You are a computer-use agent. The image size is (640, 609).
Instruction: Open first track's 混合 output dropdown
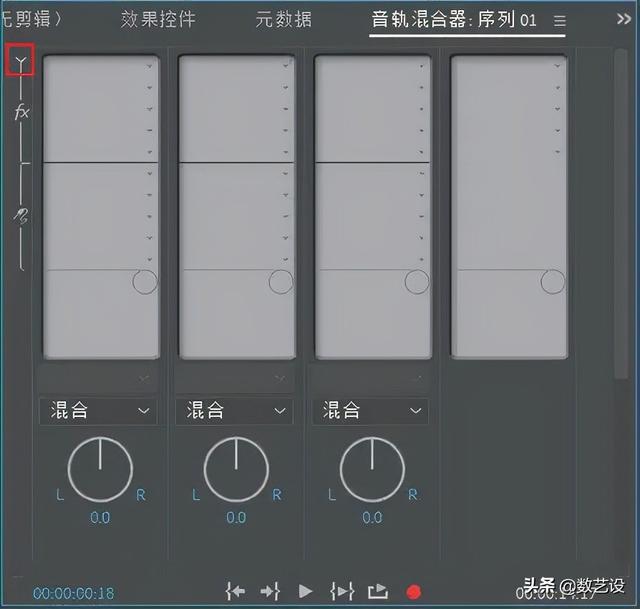pos(98,411)
